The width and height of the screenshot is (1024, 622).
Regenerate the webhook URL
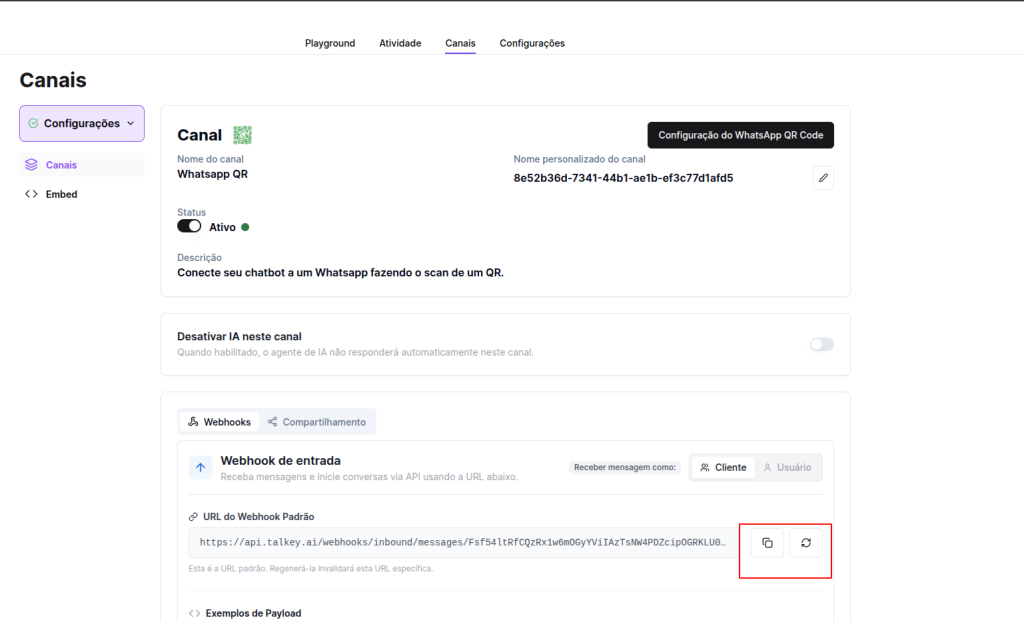pos(806,543)
